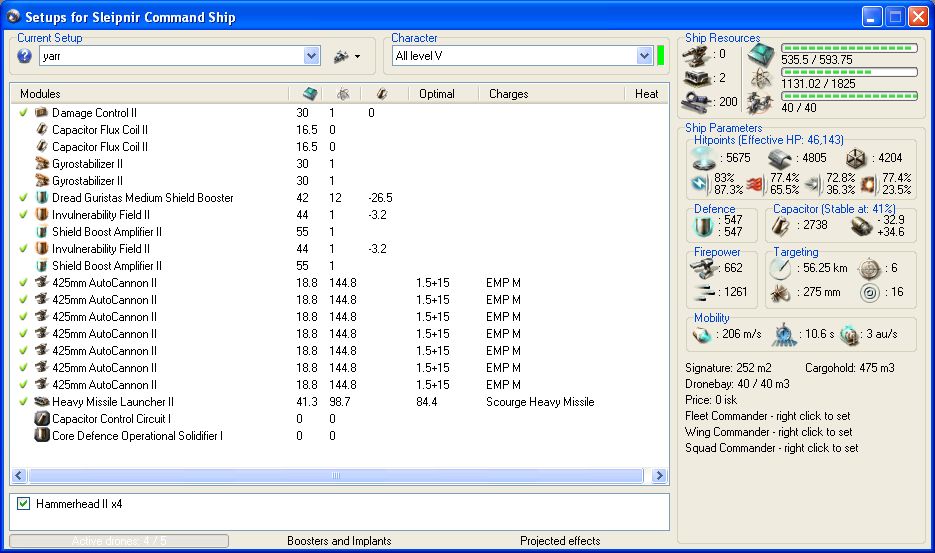
Task: Click the armor hitpoints icon
Action: pyautogui.click(x=780, y=158)
